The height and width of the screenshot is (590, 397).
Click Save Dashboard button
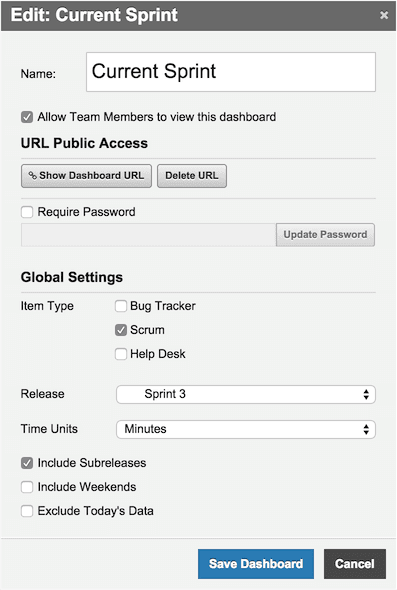tap(256, 564)
